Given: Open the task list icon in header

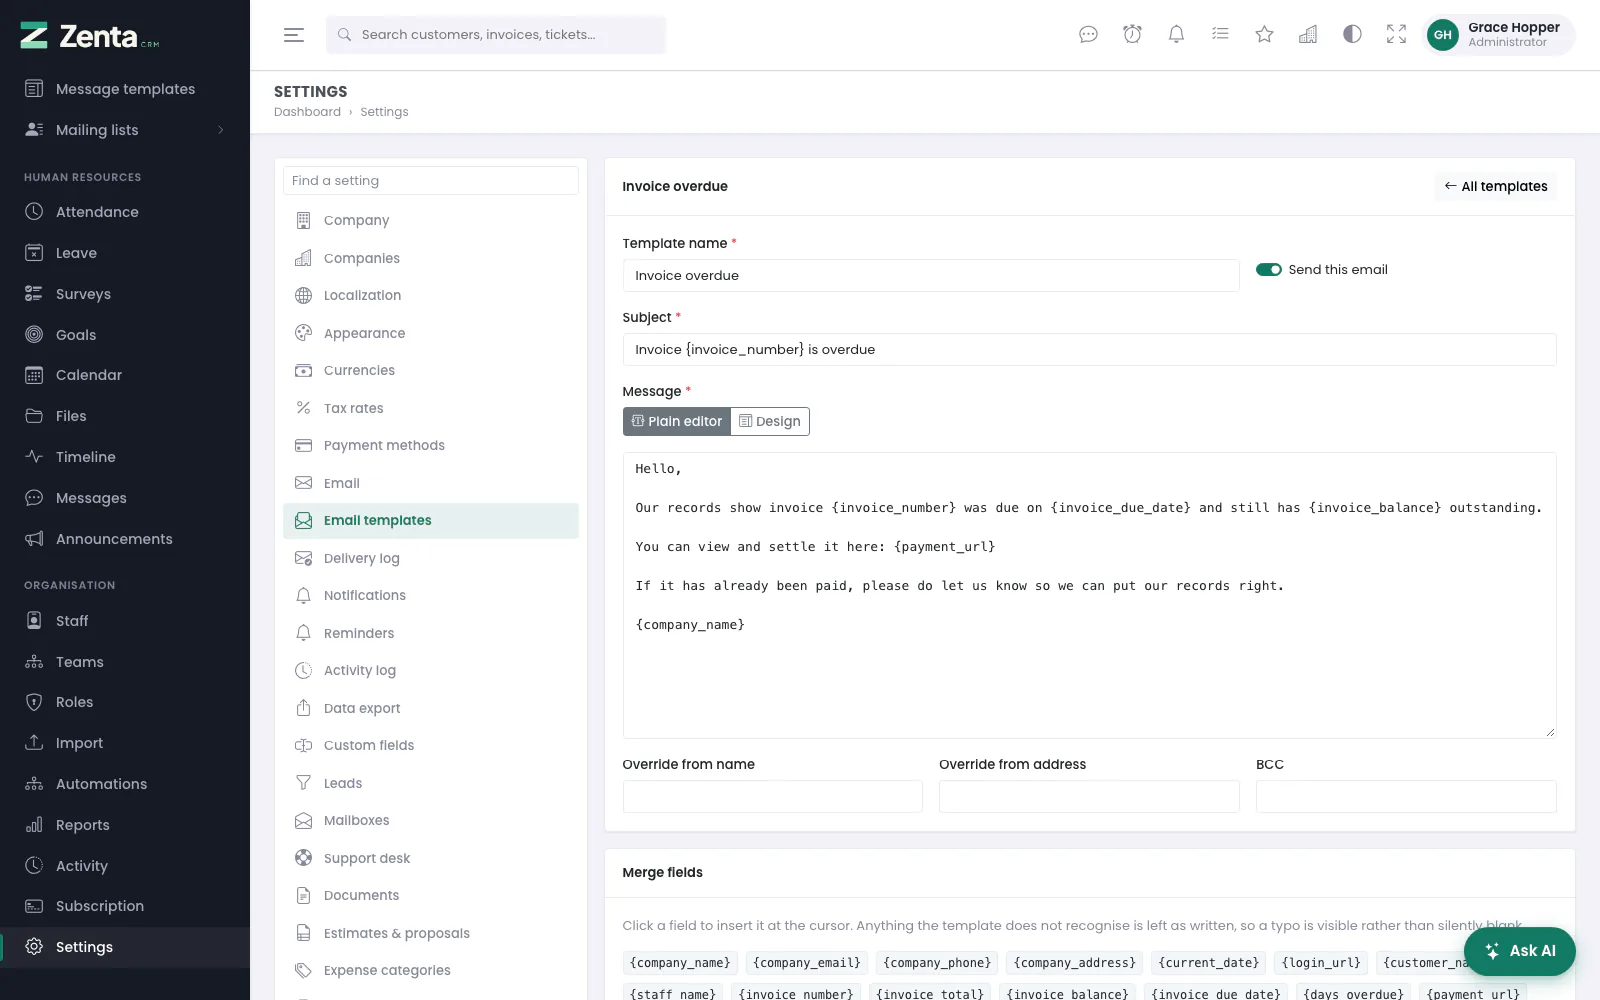Looking at the screenshot, I should 1220,35.
